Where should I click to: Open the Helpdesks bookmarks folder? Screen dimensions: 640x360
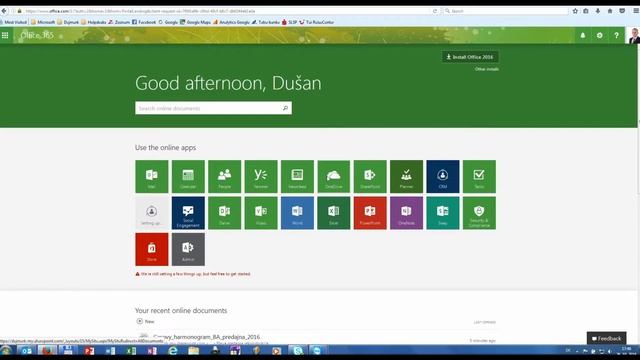click(93, 22)
